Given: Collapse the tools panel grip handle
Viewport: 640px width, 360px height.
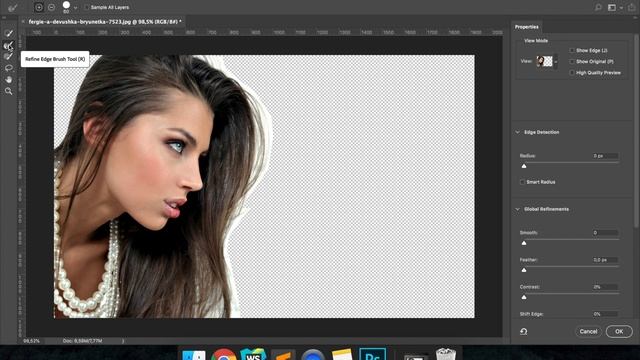Looking at the screenshot, I should click(4, 18).
